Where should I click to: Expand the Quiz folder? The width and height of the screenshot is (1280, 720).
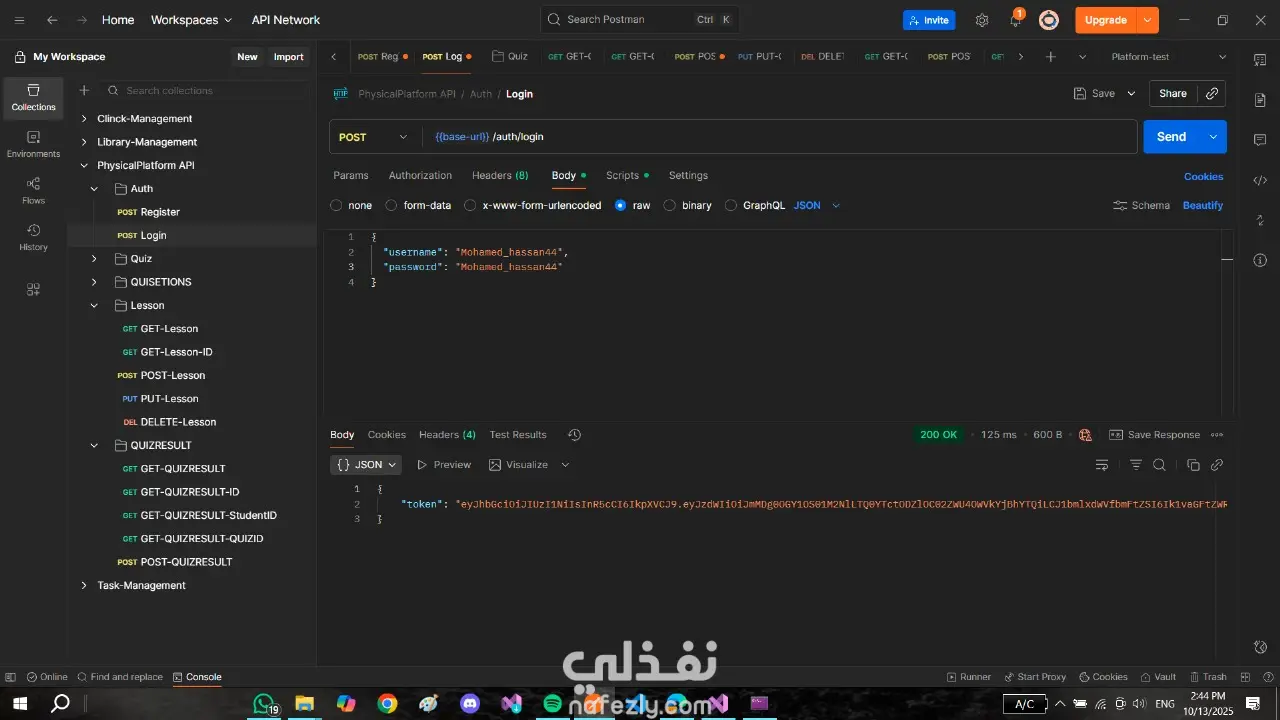point(94,259)
